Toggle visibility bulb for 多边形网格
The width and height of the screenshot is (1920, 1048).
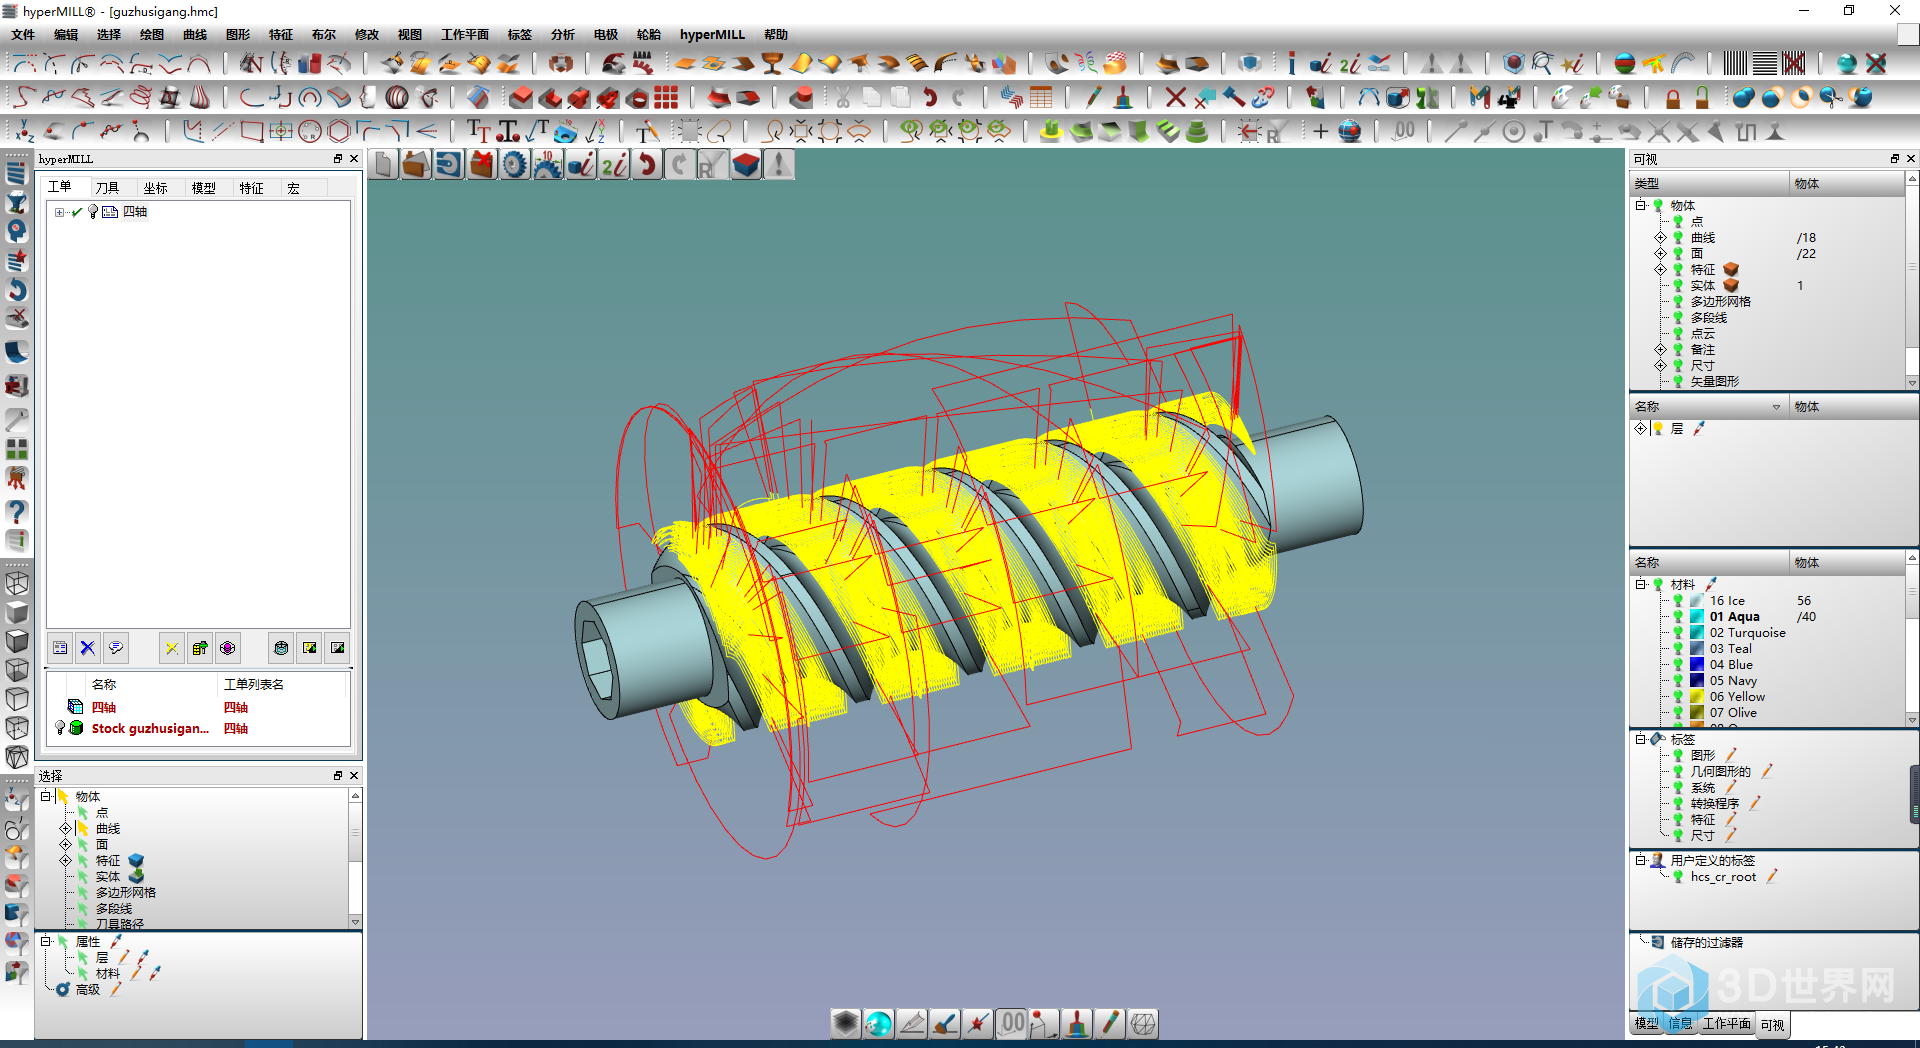click(1678, 302)
